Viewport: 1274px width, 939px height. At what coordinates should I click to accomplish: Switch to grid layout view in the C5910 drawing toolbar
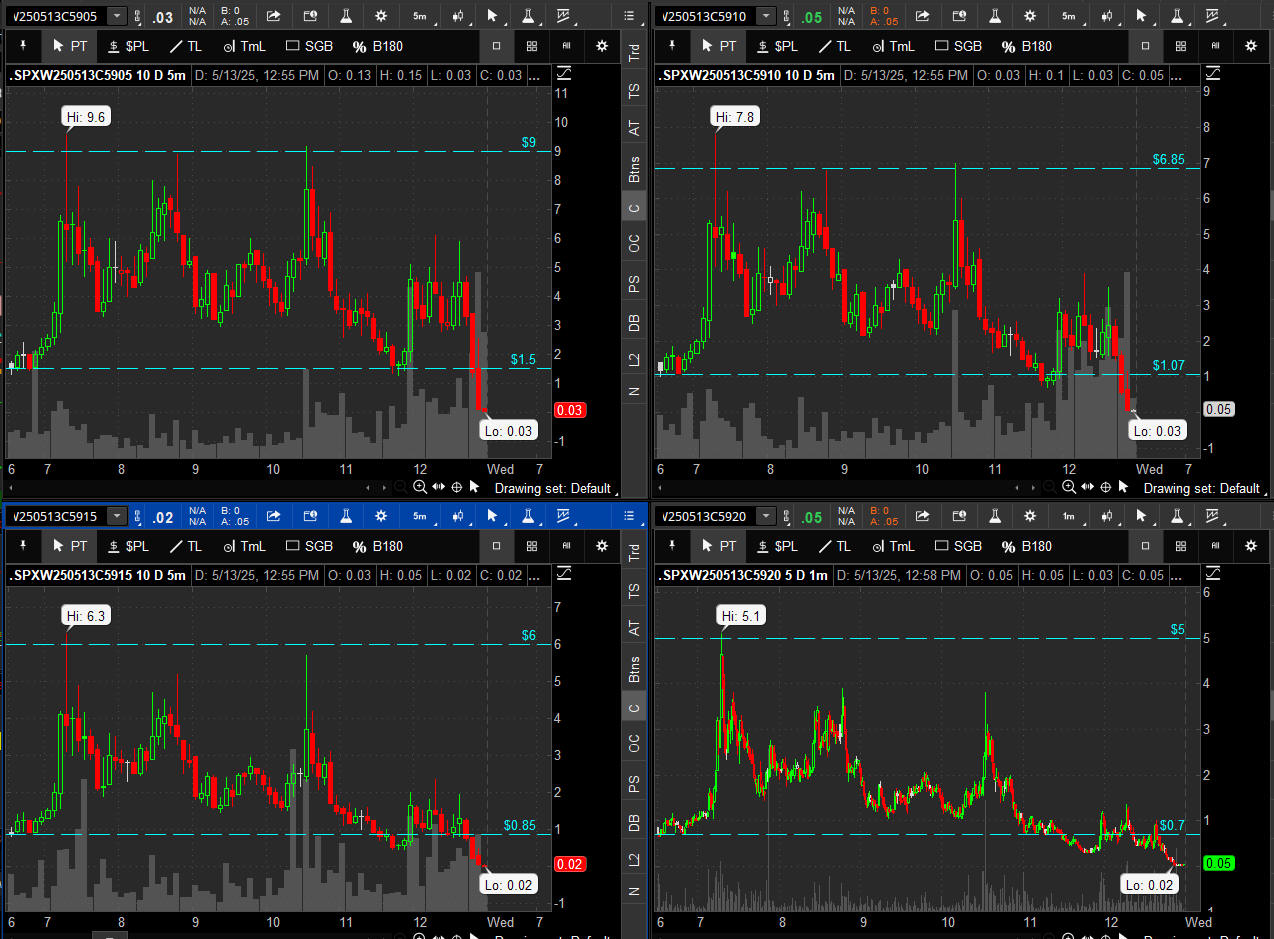[x=1181, y=46]
